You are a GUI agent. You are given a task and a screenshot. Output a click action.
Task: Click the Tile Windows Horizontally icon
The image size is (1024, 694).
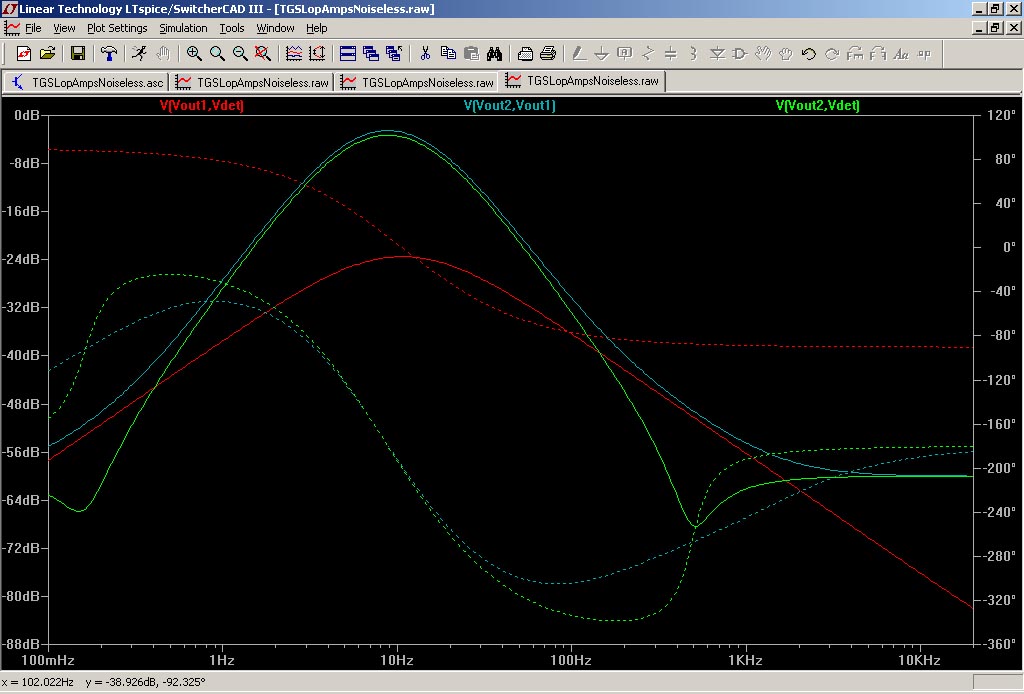[348, 54]
